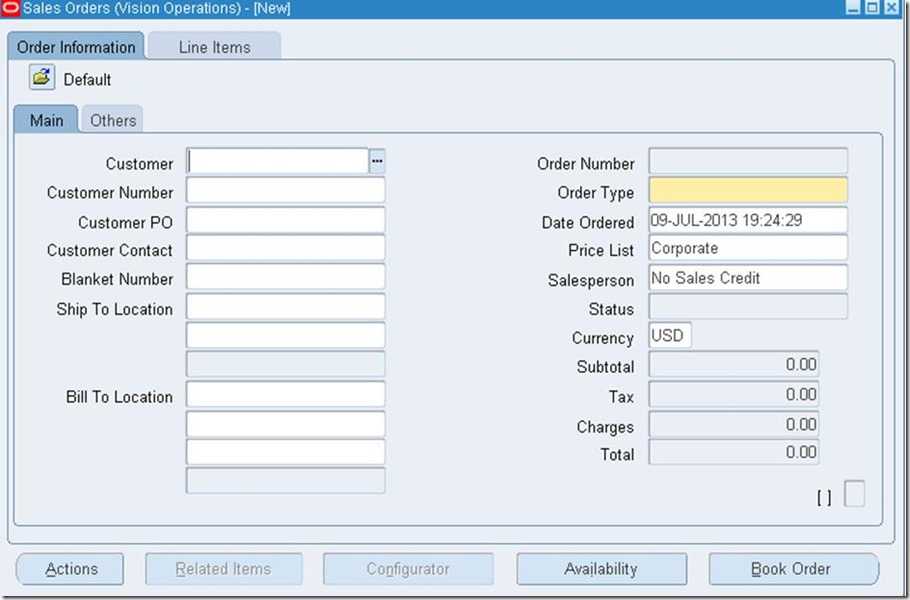Click the Customer PO field
The height and width of the screenshot is (600, 910).
pyautogui.click(x=286, y=221)
